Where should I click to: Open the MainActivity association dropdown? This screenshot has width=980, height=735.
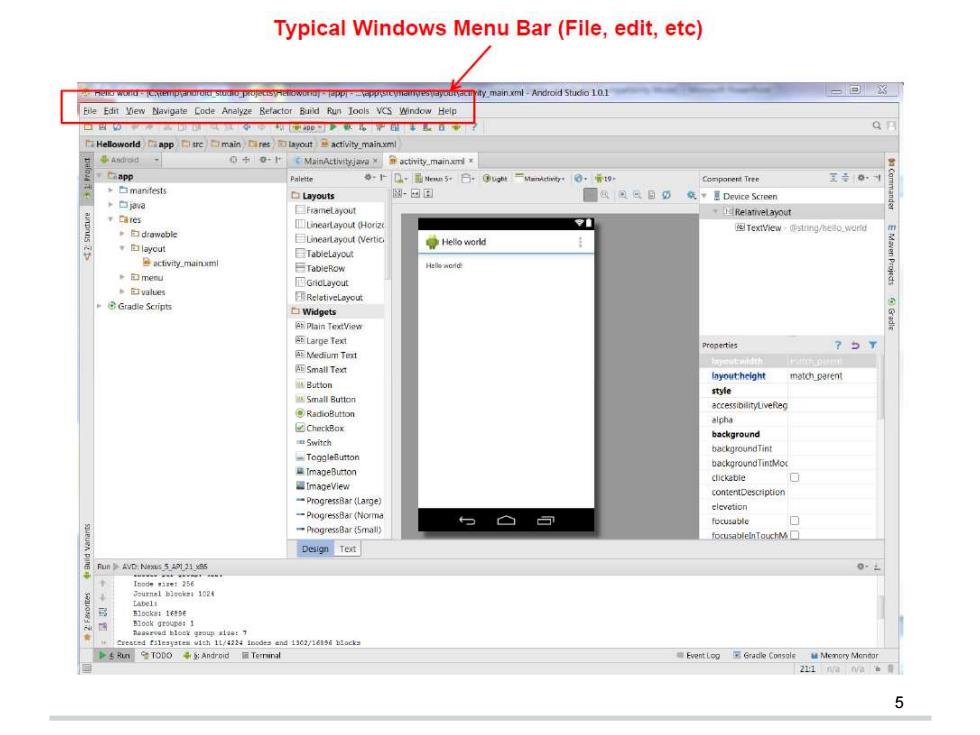point(540,178)
